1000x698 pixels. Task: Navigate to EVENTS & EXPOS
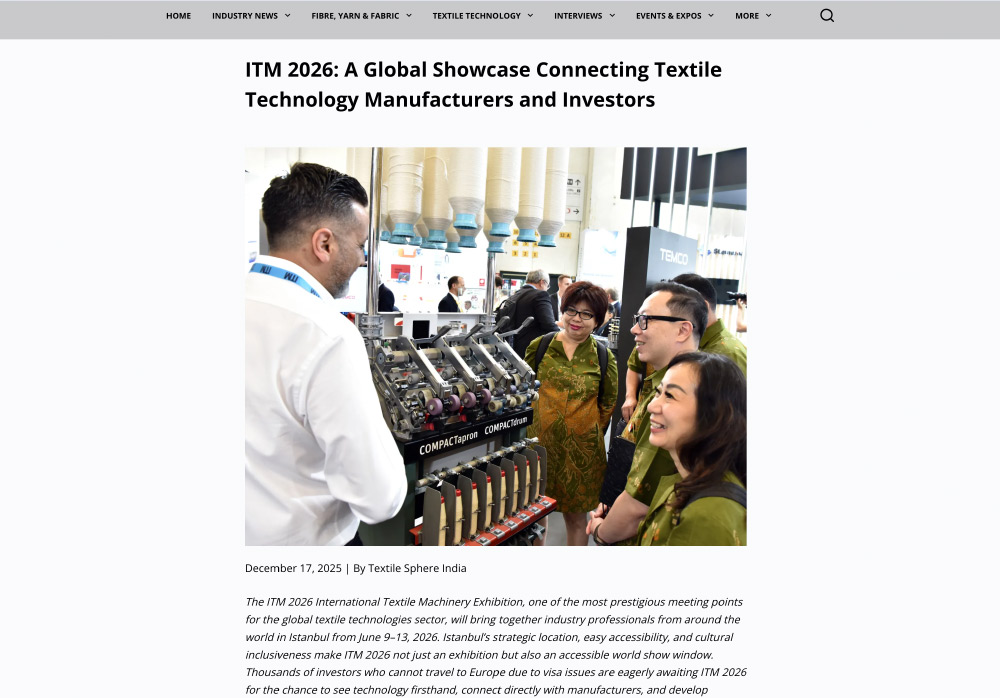point(668,16)
